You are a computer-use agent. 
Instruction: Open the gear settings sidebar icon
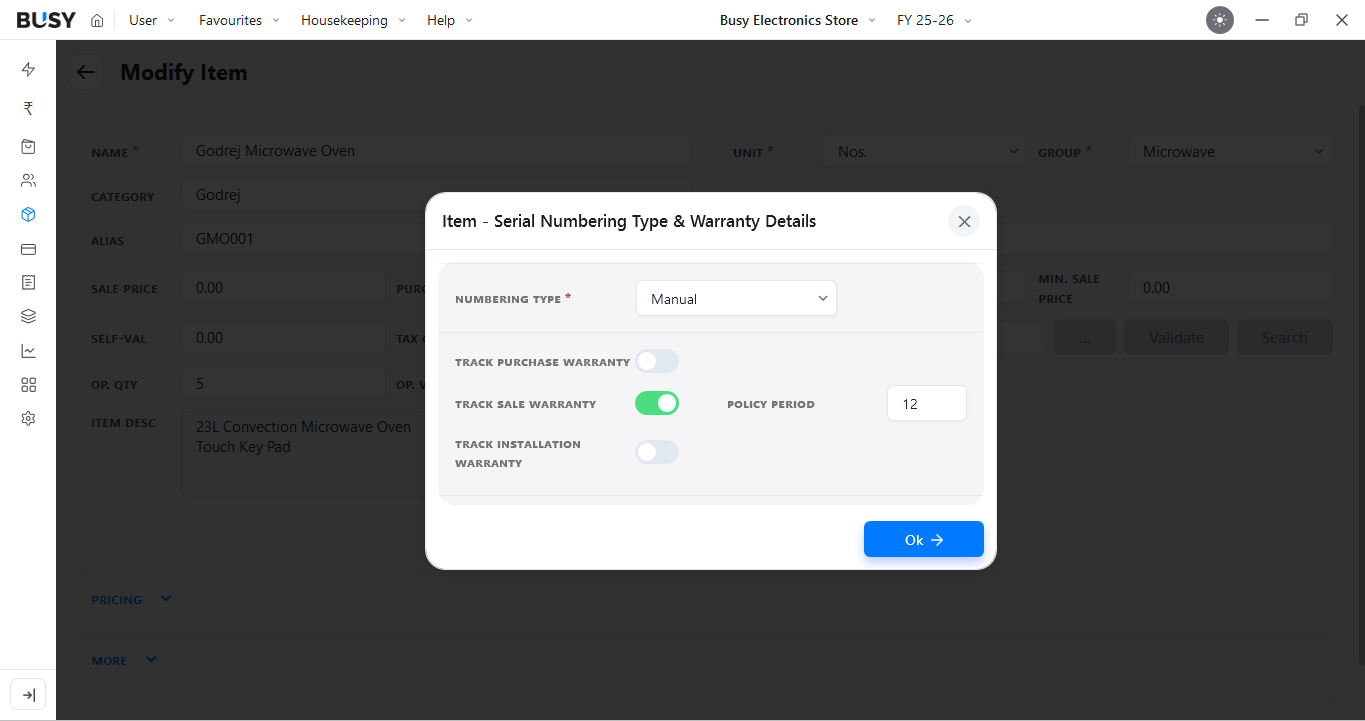pos(28,418)
